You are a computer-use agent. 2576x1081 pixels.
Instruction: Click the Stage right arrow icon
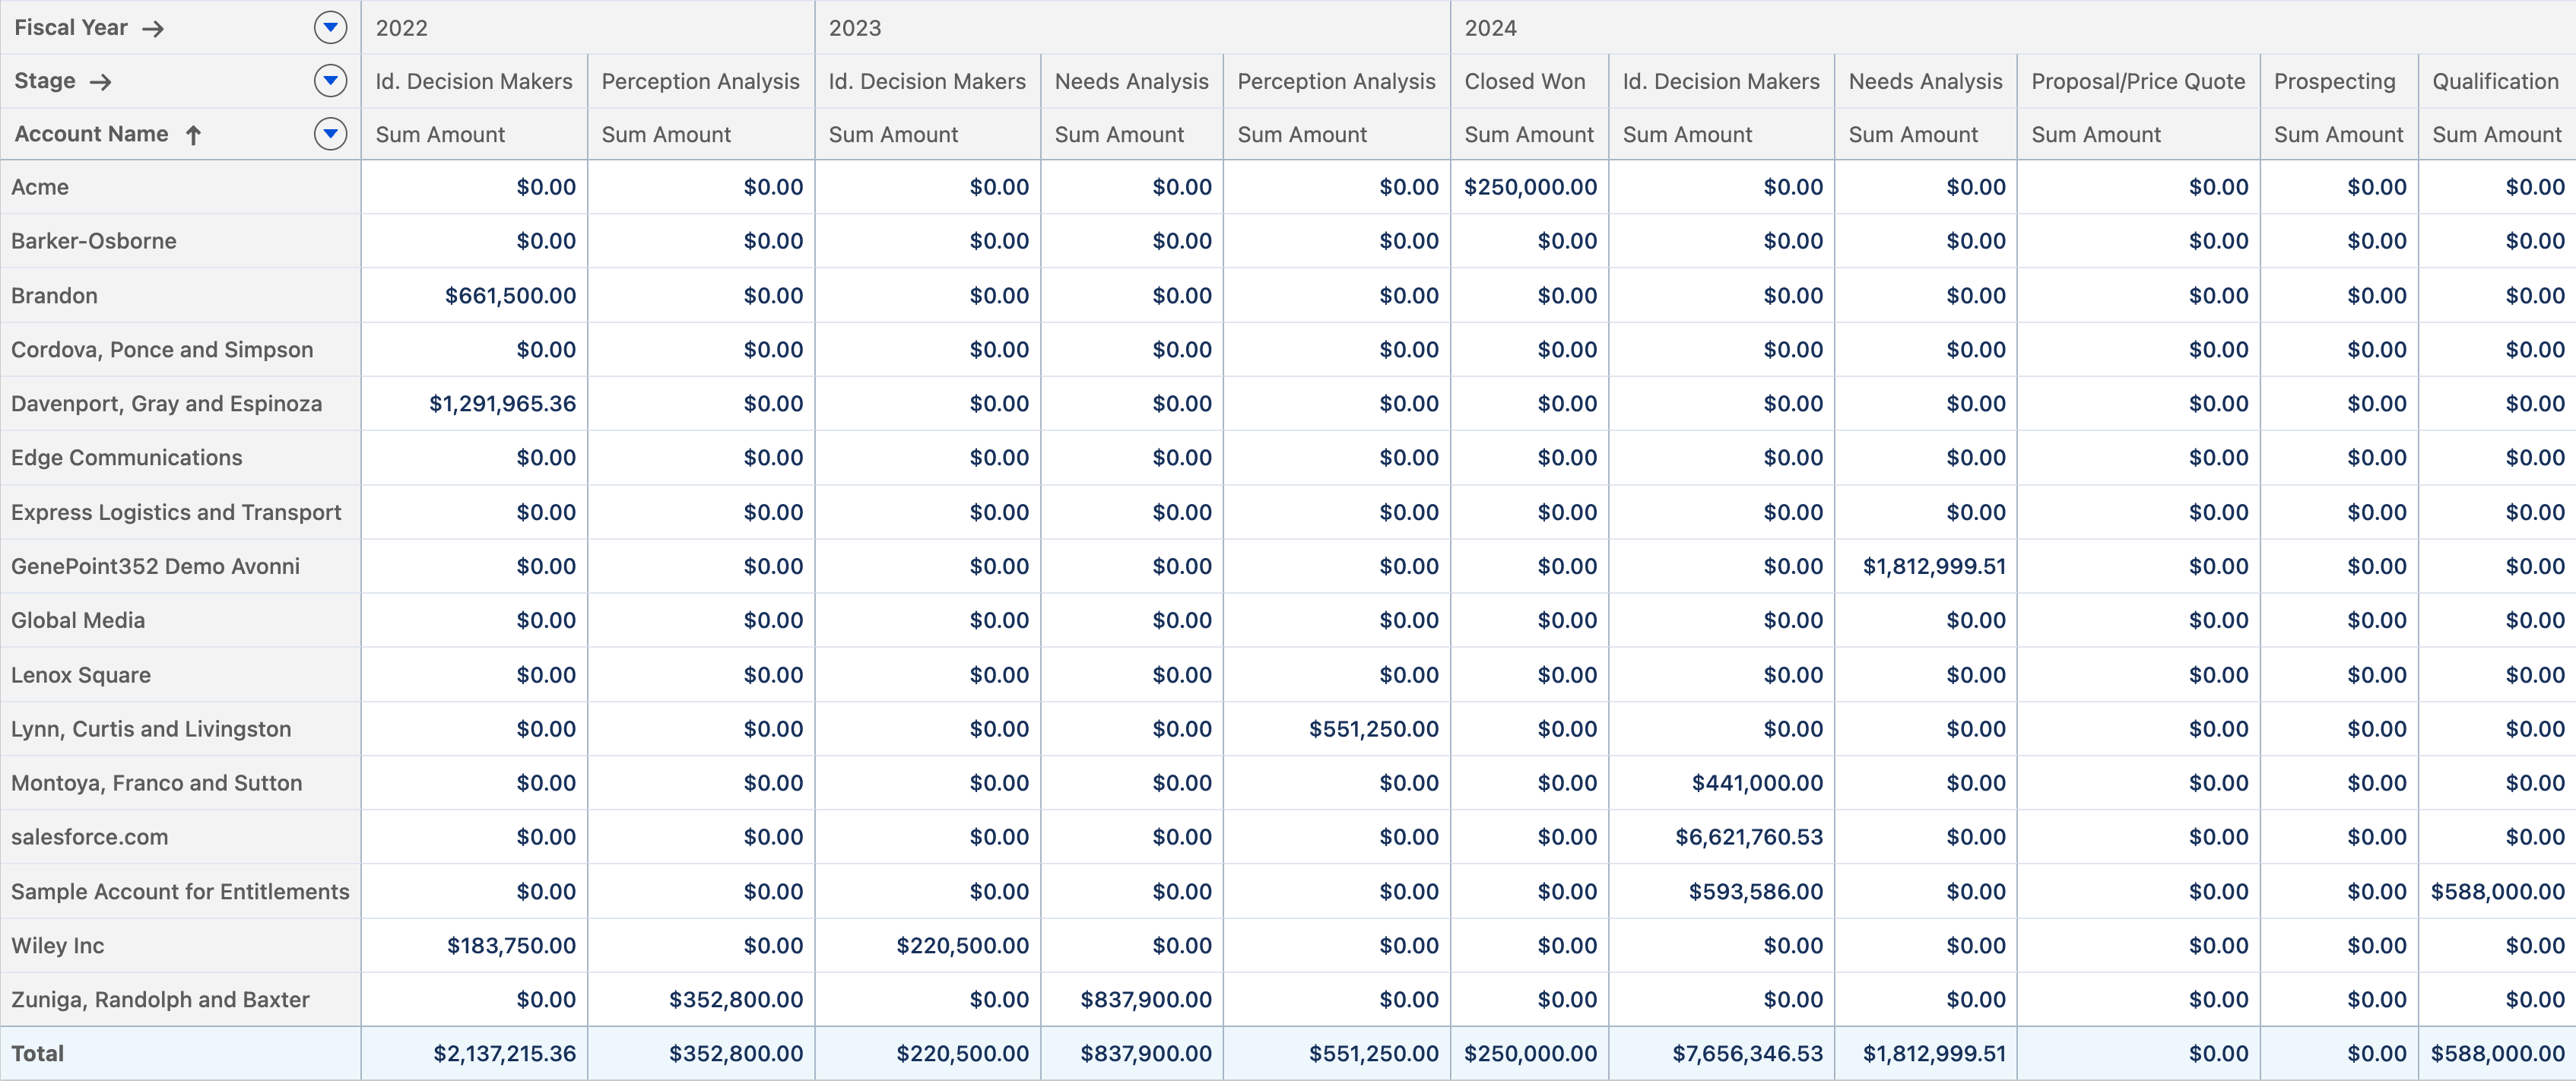tap(100, 81)
